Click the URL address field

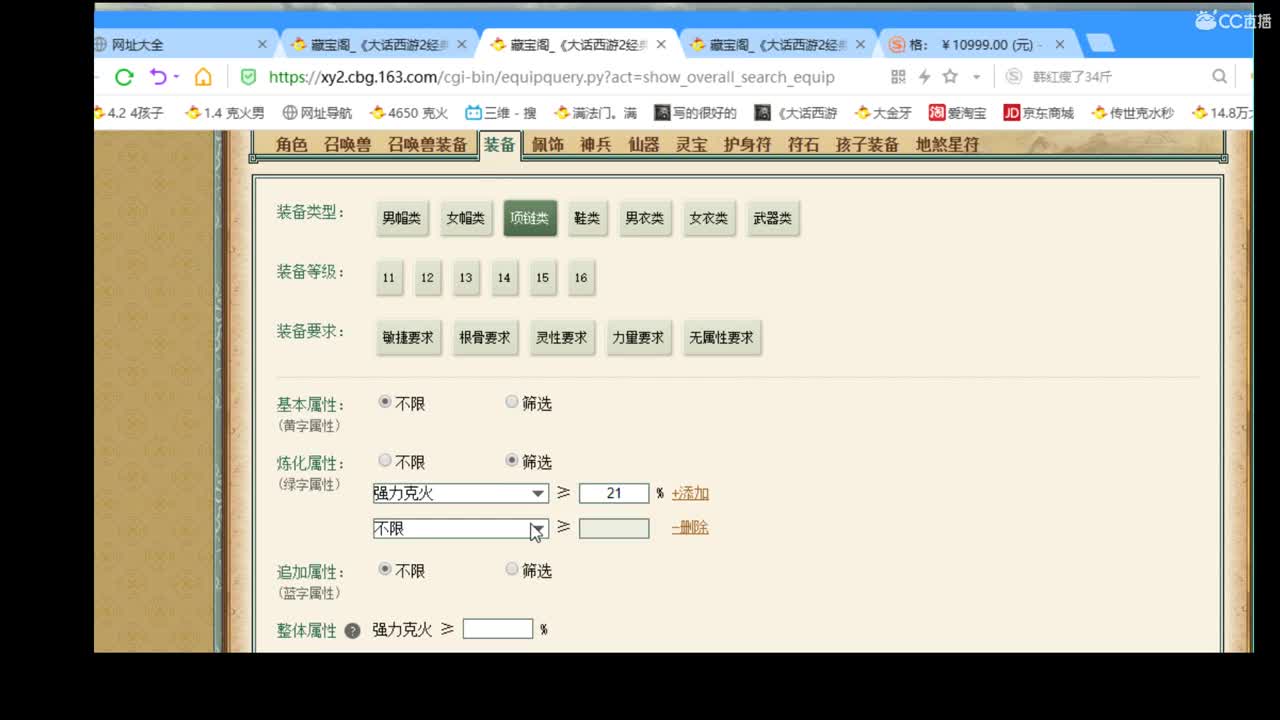551,77
